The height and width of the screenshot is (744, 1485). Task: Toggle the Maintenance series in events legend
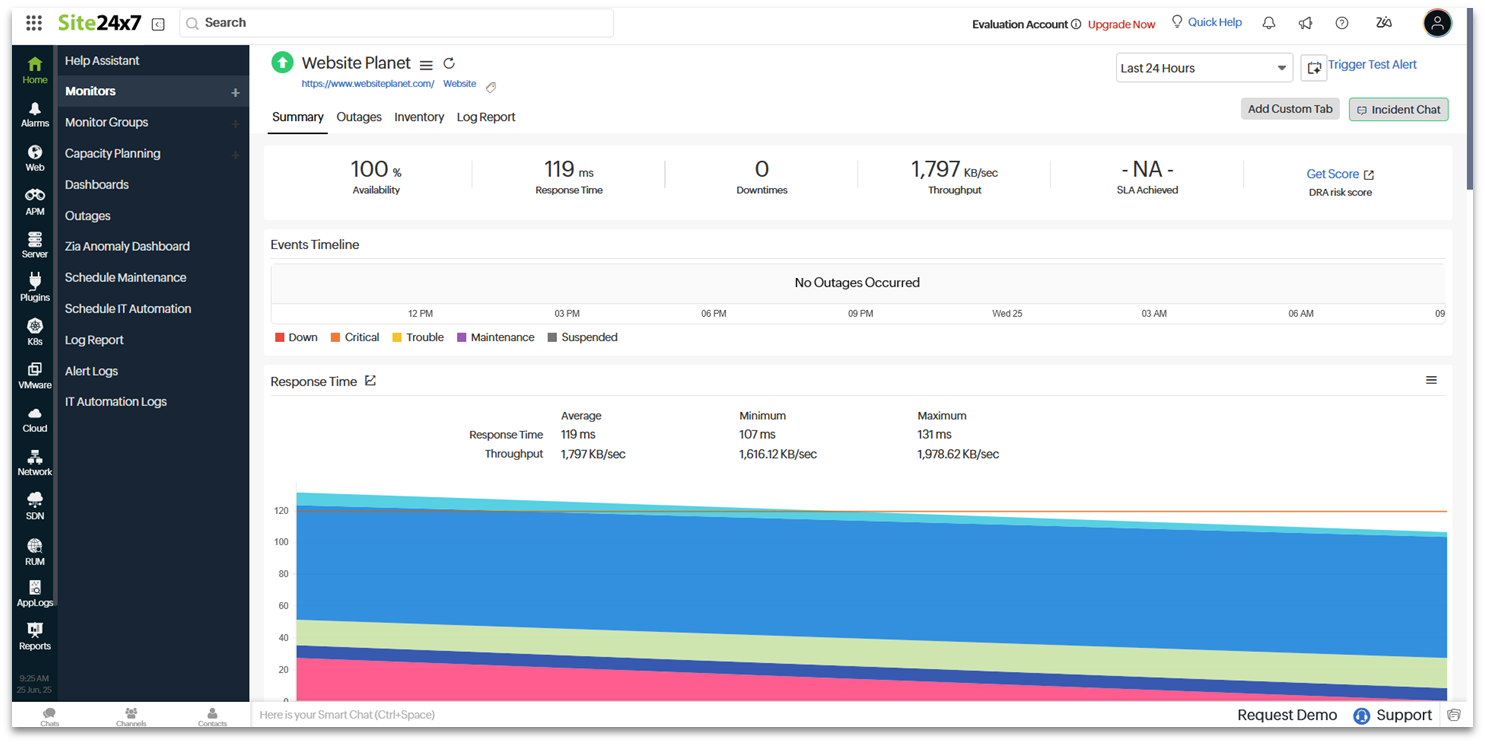click(495, 337)
